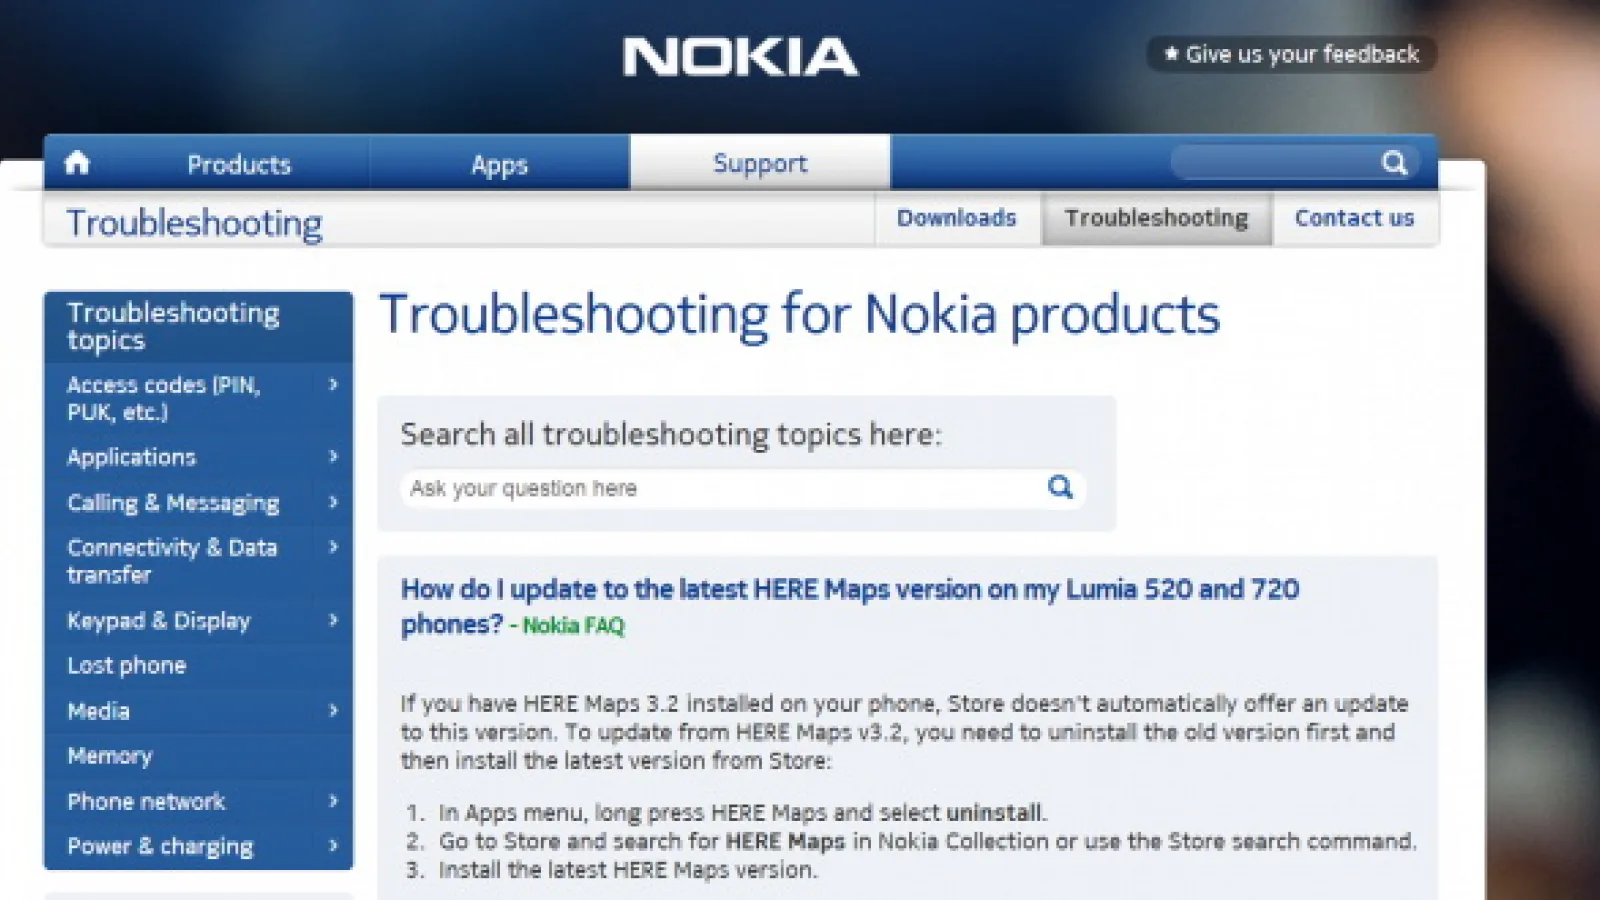Open the Applications topic
The height and width of the screenshot is (900, 1600).
click(x=131, y=457)
